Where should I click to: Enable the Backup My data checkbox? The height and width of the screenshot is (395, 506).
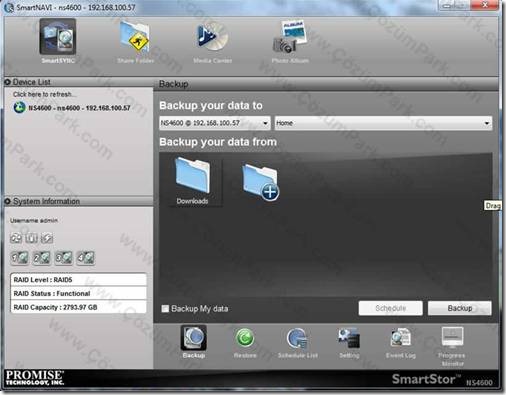[165, 309]
